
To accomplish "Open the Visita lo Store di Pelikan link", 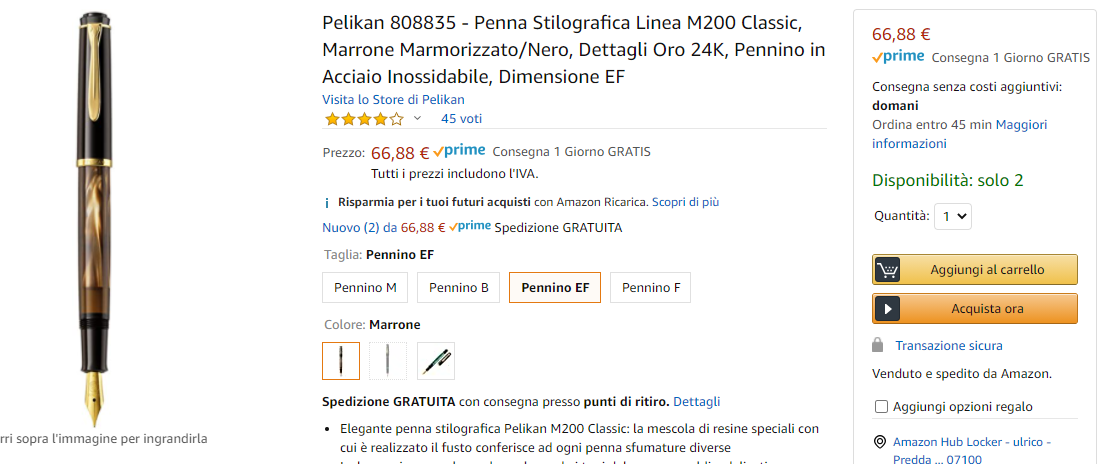I will pyautogui.click(x=393, y=100).
